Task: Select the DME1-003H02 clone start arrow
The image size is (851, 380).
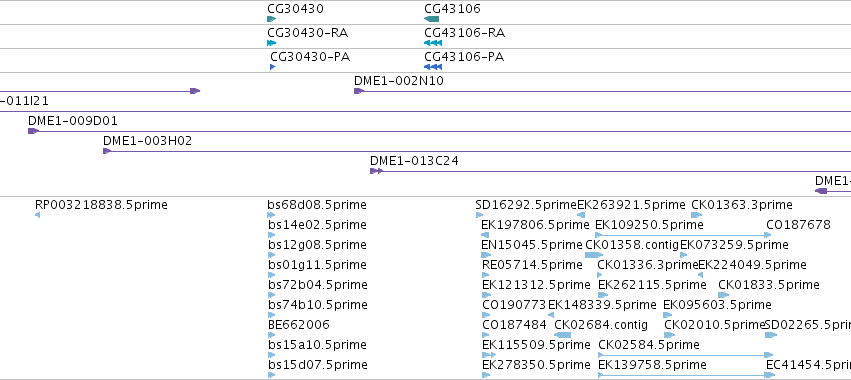Action: tap(107, 151)
